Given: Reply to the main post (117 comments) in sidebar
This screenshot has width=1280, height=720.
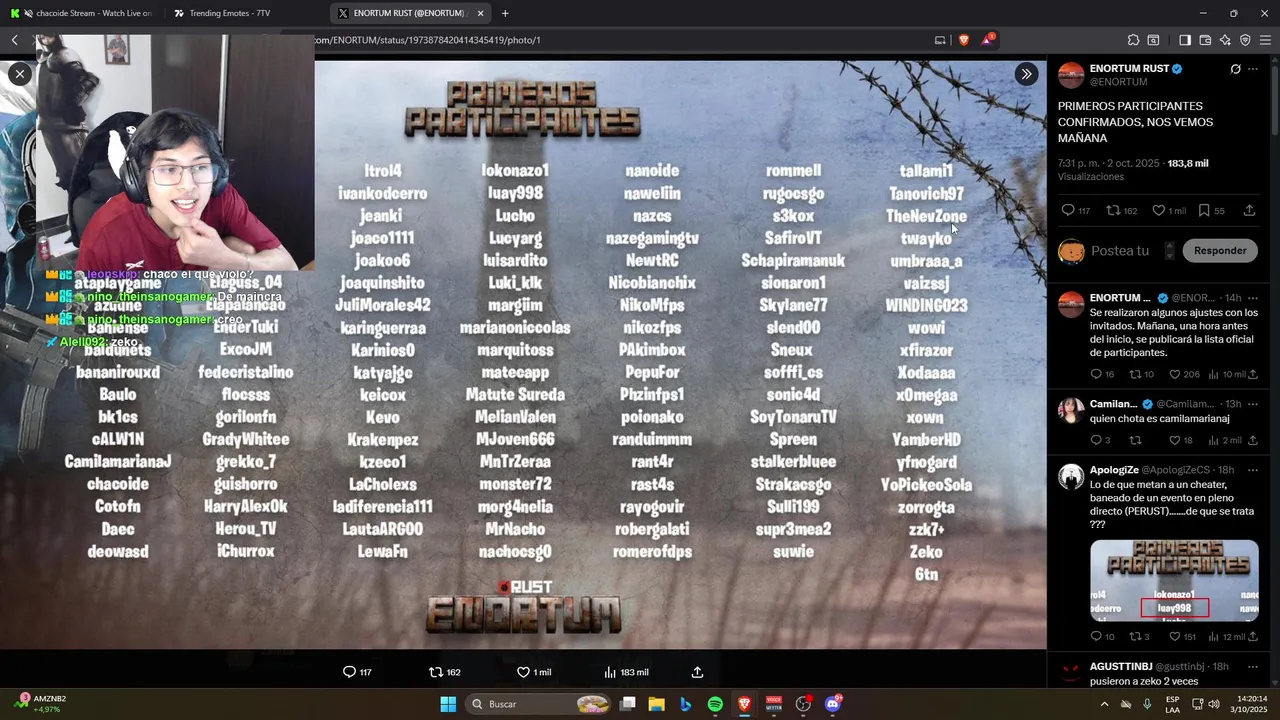Looking at the screenshot, I should pyautogui.click(x=1075, y=211).
